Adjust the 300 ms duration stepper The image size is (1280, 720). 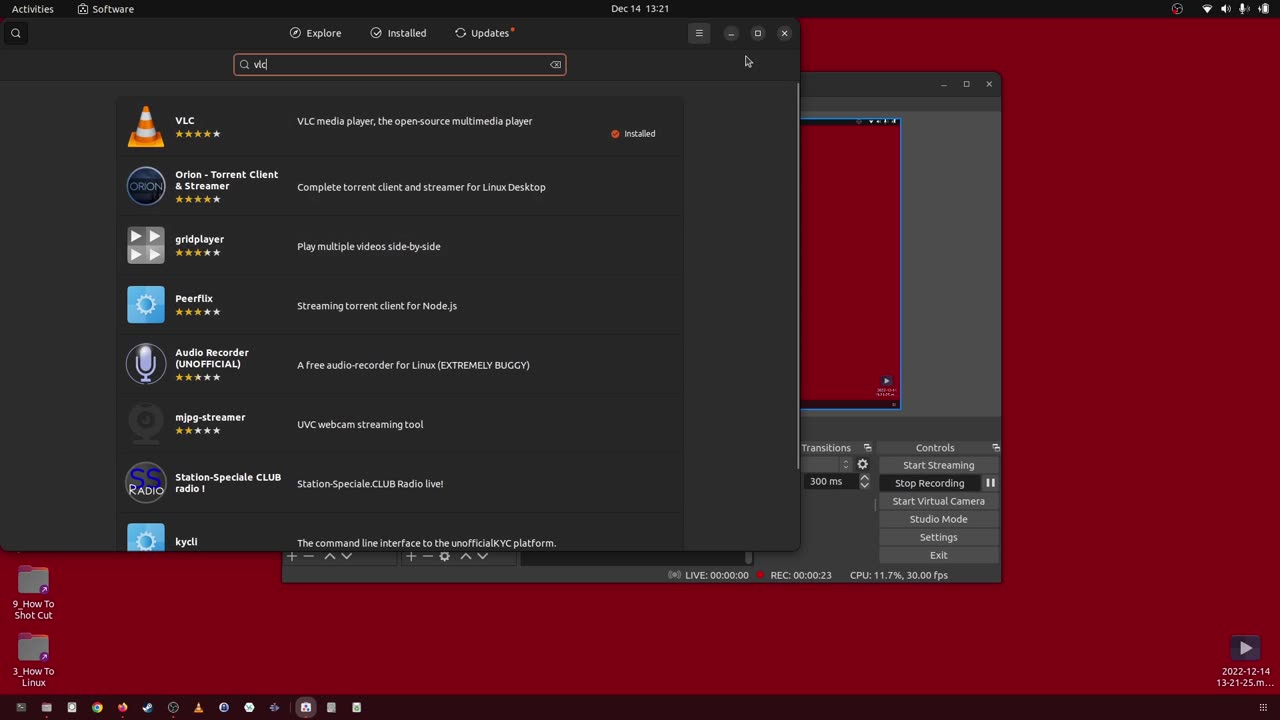865,482
